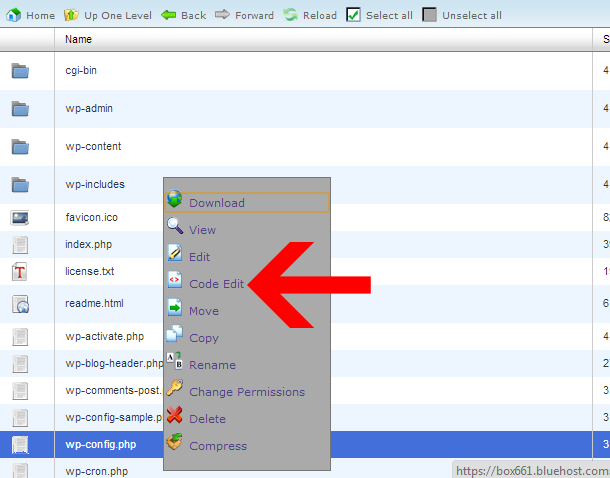610x478 pixels.
Task: Reload the file listing
Action: pyautogui.click(x=290, y=15)
